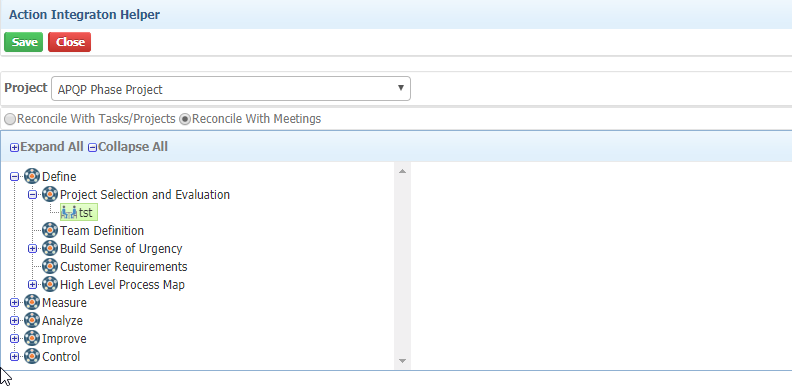Click the Define phase icon

[32, 177]
